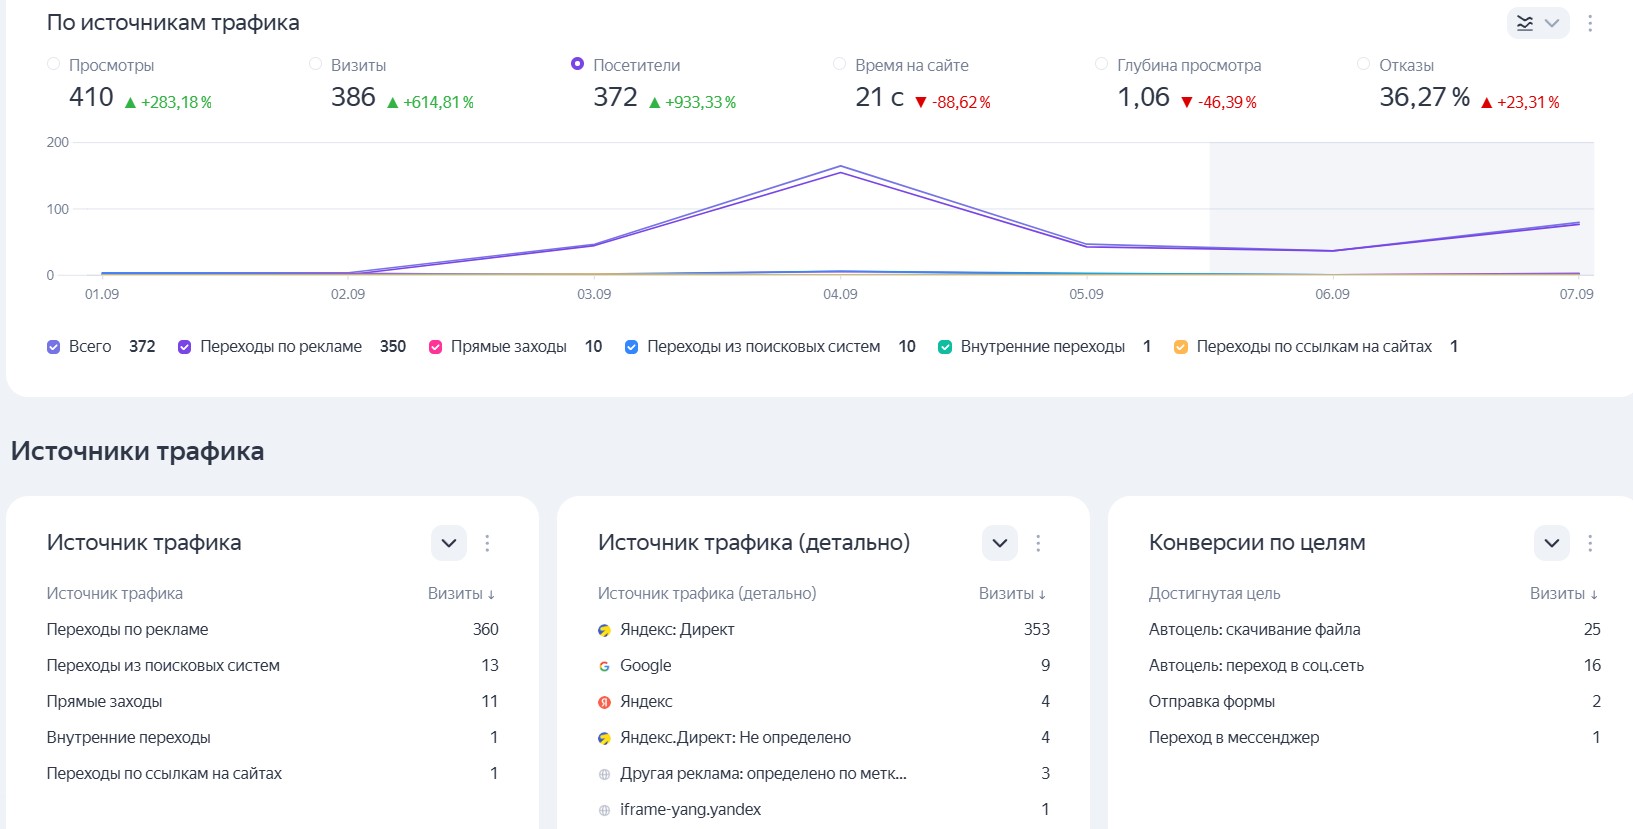The image size is (1633, 829).
Task: Sort by Визиты in Конверсии по целям
Action: point(1563,593)
